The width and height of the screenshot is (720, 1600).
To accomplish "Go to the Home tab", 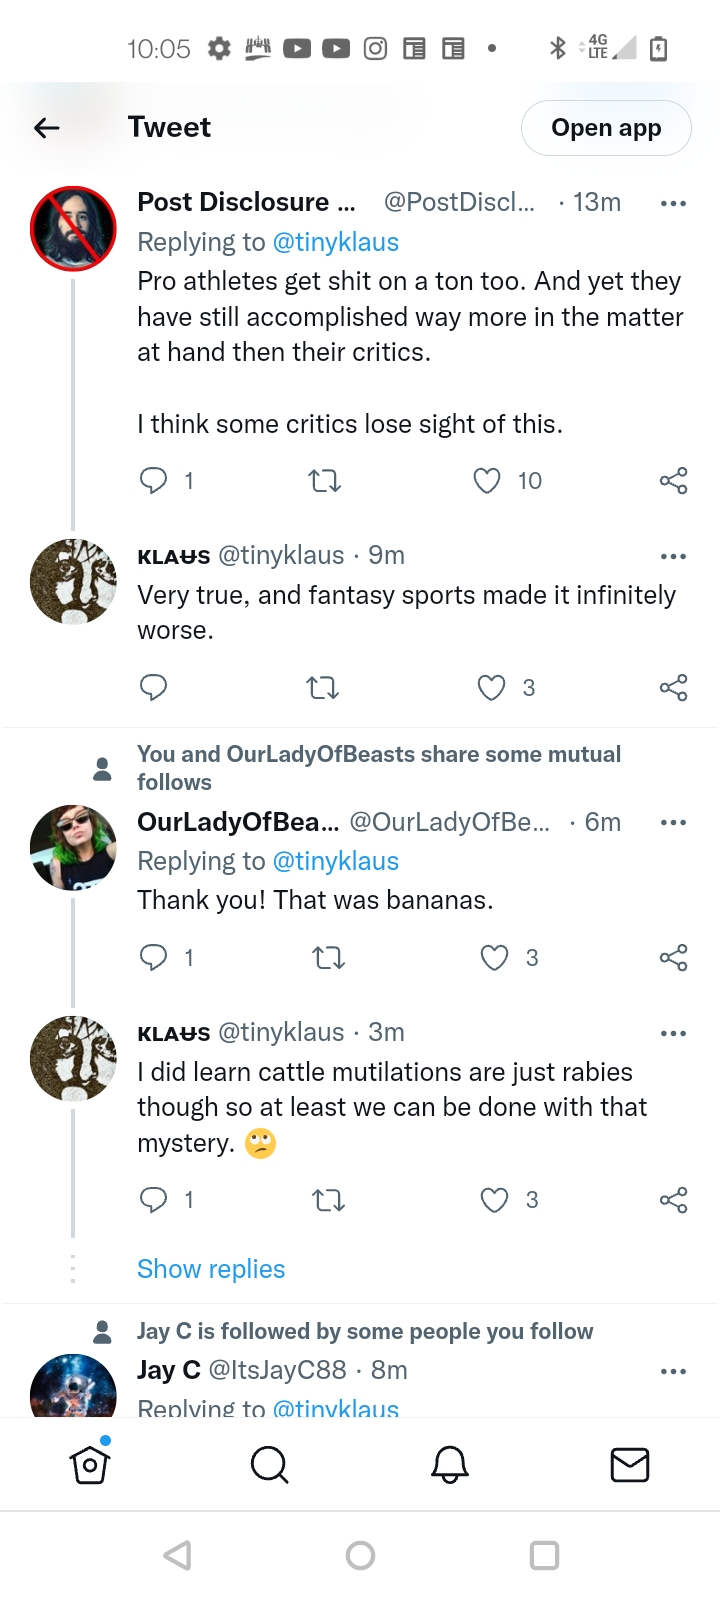I will 90,1465.
